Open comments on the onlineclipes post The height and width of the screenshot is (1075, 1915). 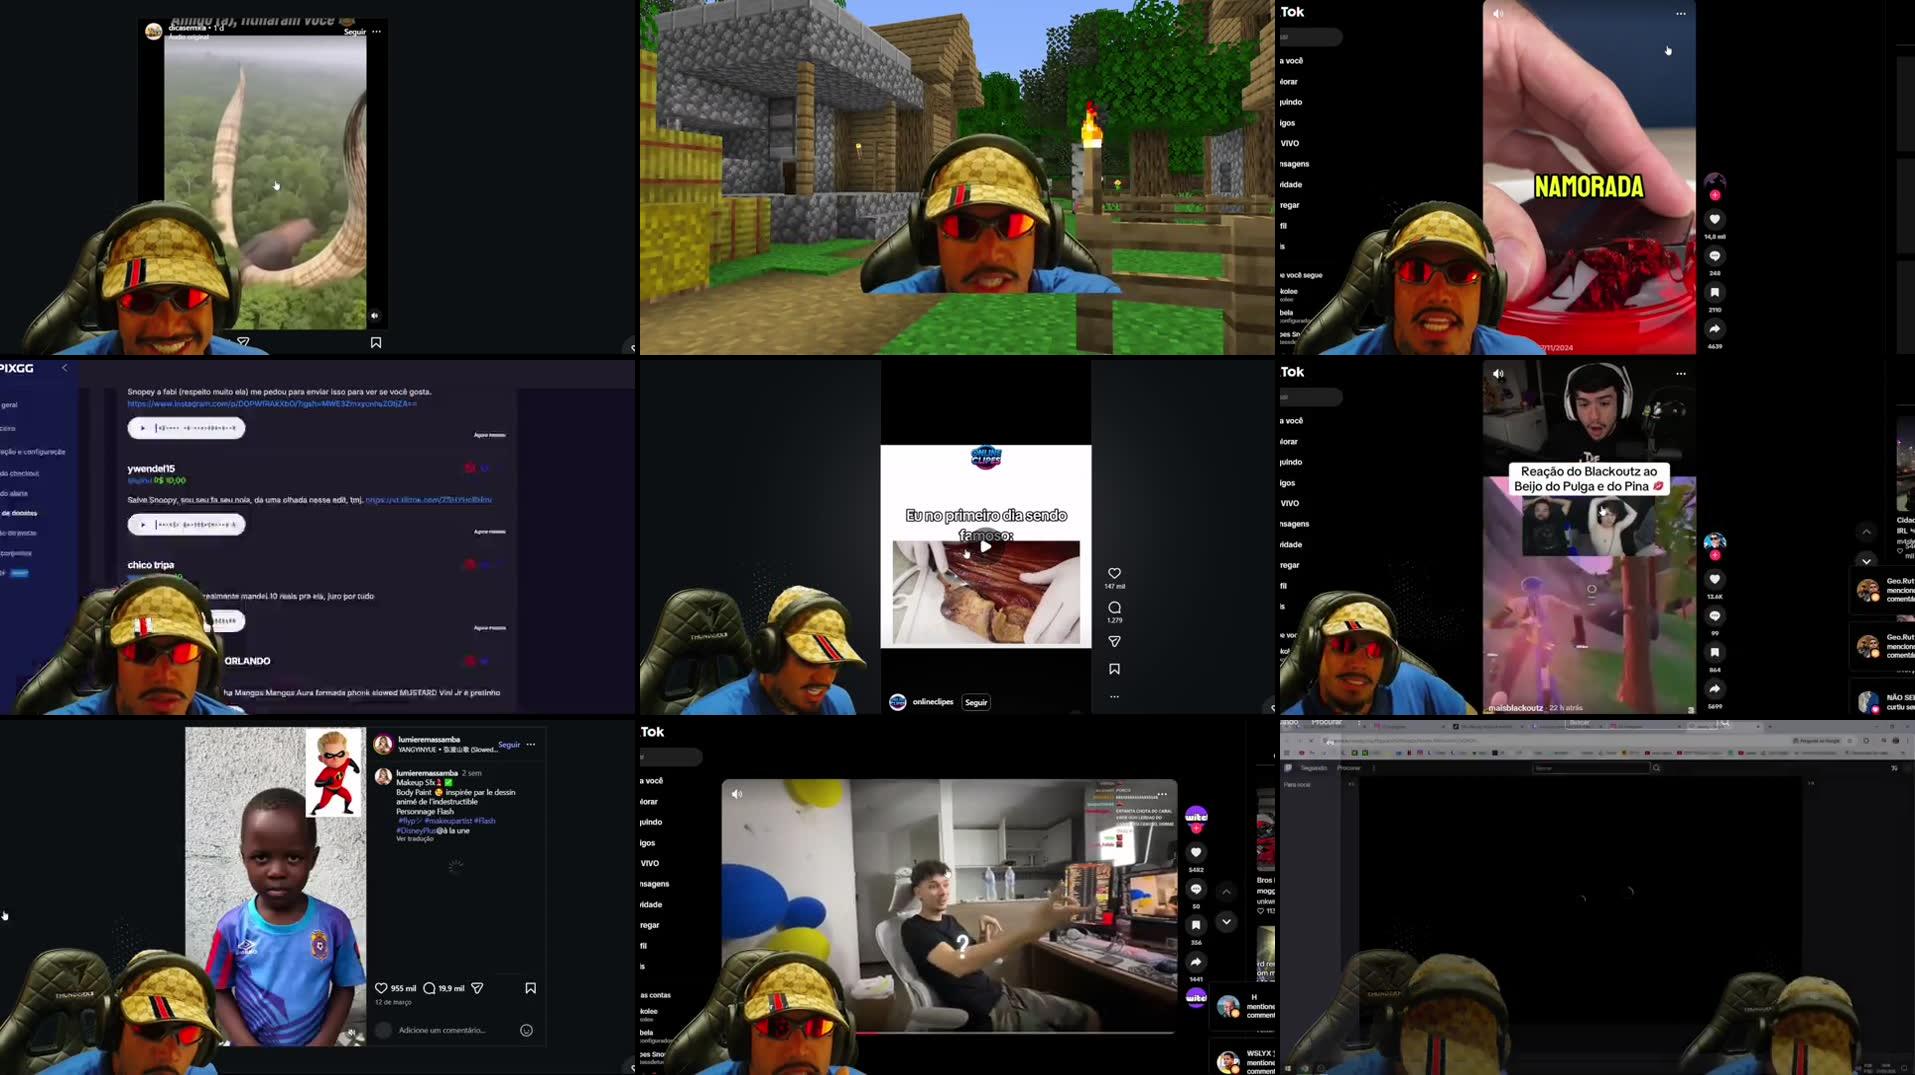click(x=1115, y=607)
